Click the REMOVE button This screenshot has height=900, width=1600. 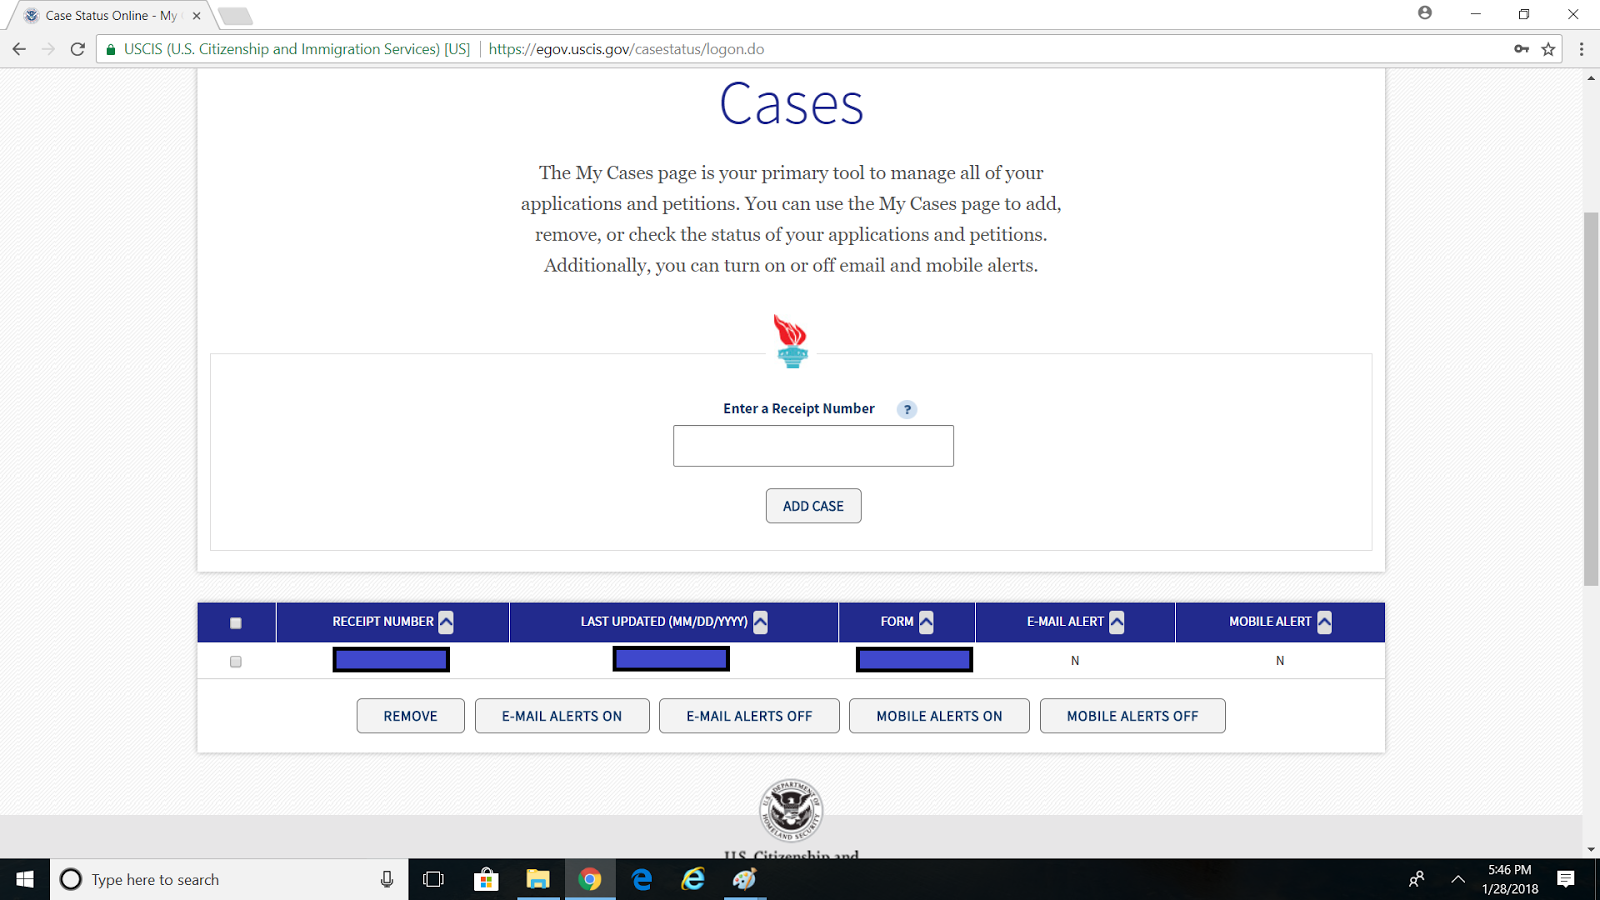pyautogui.click(x=411, y=716)
